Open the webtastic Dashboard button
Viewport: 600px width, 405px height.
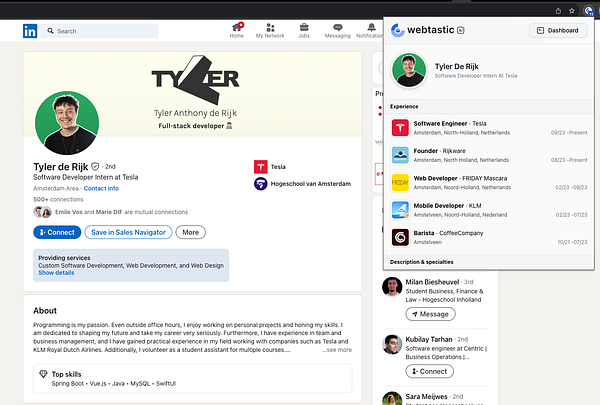[x=558, y=30]
